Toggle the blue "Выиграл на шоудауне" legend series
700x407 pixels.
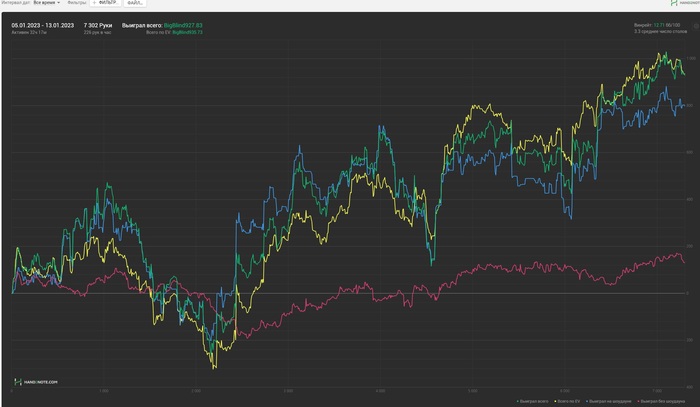[x=609, y=402]
